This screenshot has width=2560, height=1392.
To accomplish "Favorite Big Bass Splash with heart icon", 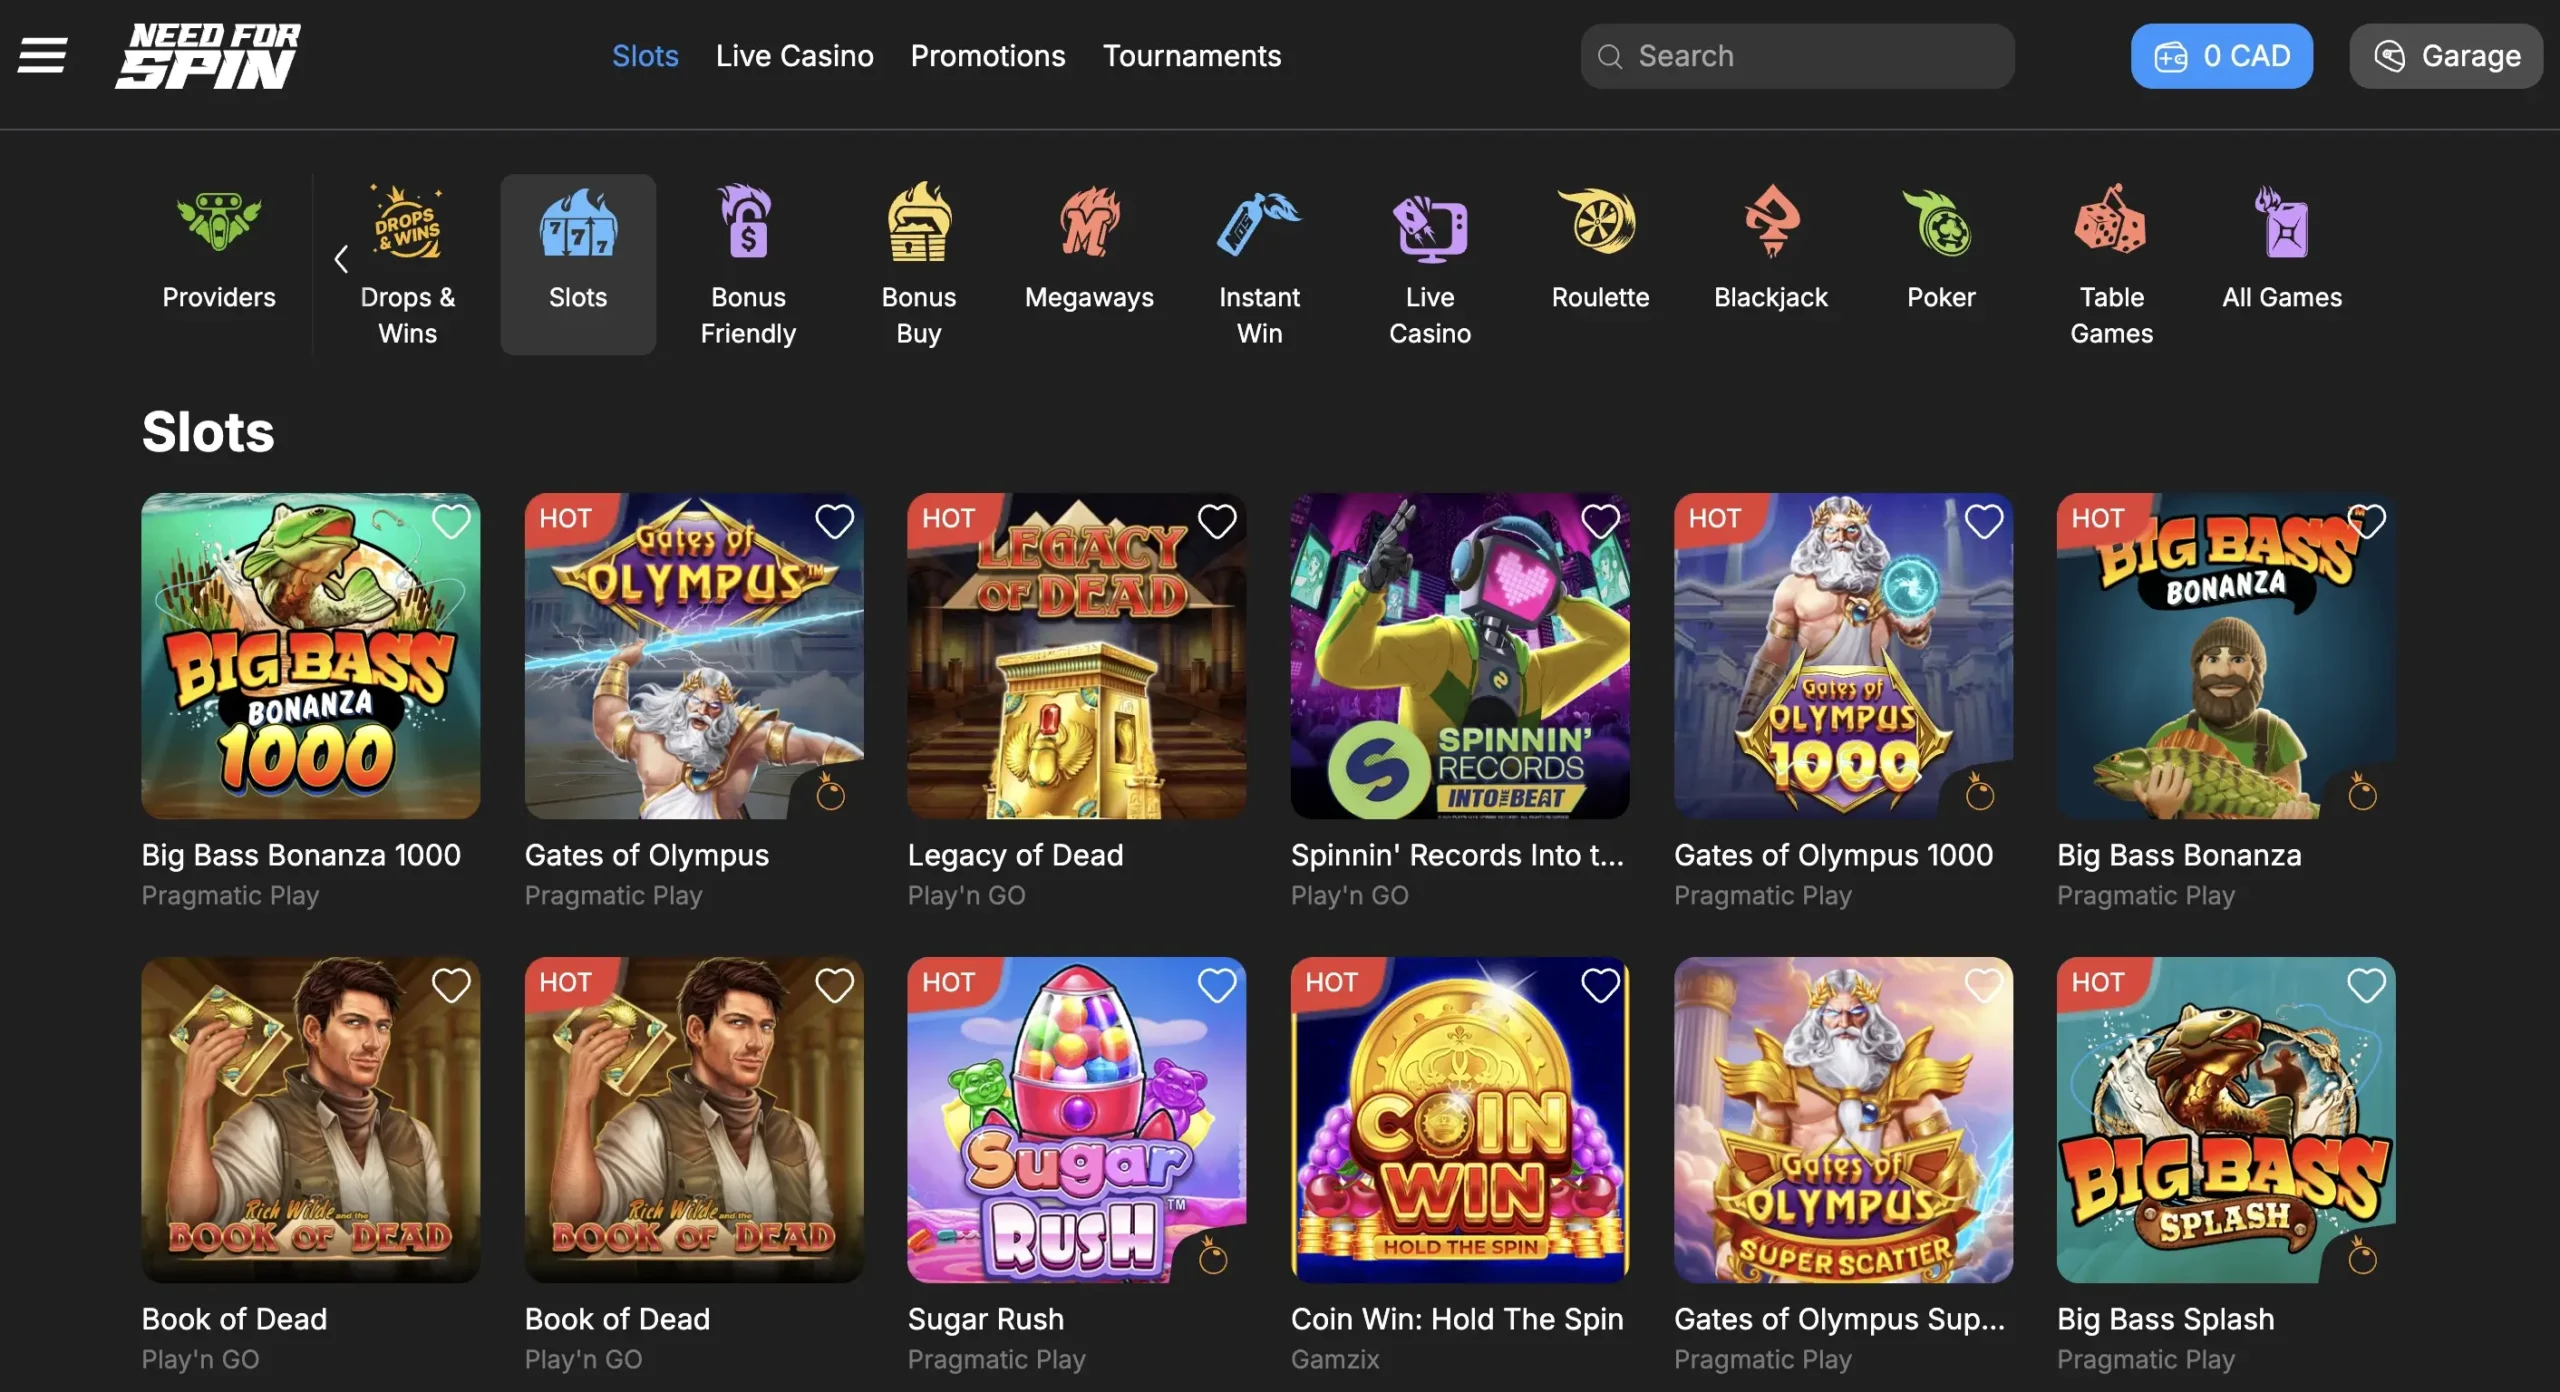I will click(x=2367, y=985).
